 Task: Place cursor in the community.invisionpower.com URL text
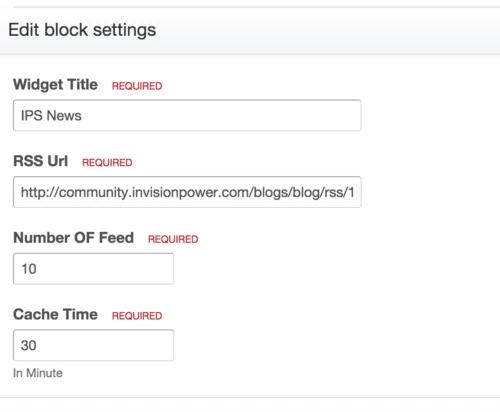[187, 192]
